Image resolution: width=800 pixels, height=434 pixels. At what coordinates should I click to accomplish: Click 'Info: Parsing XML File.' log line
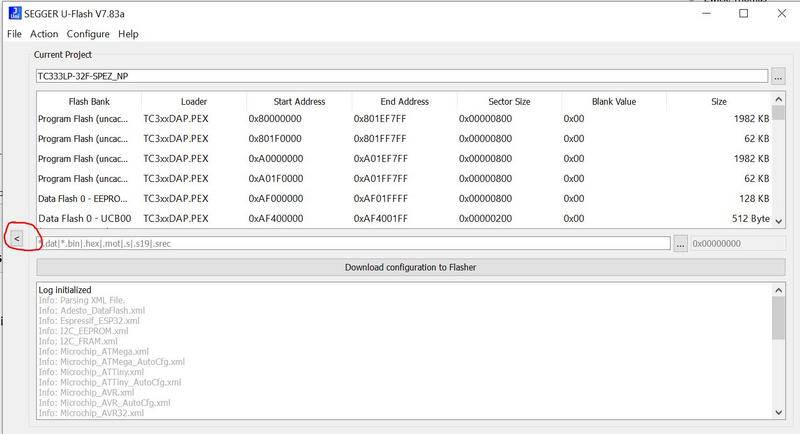click(82, 300)
